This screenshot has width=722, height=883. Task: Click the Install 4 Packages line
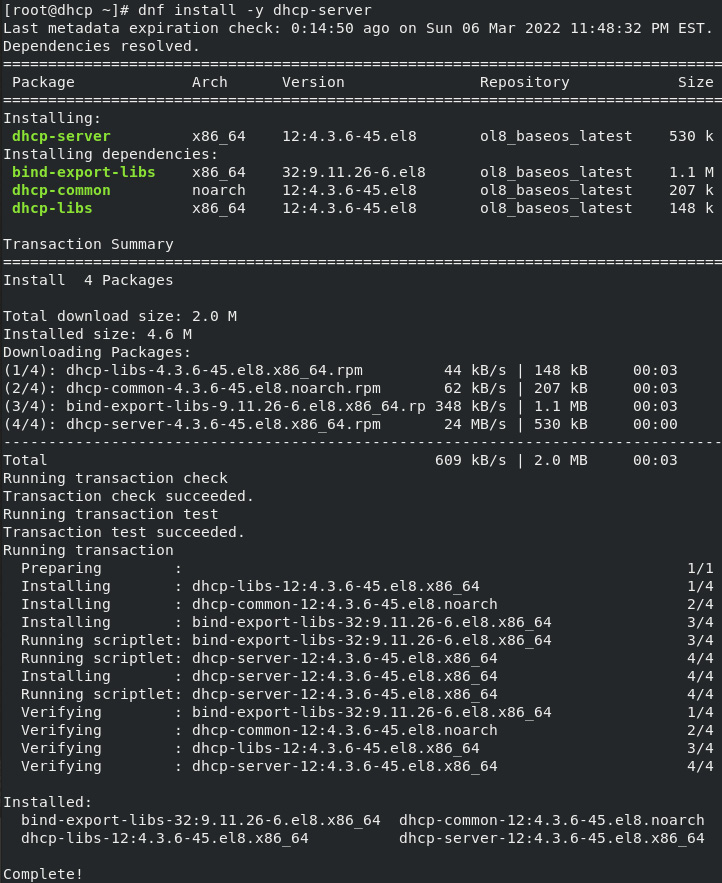(x=88, y=280)
